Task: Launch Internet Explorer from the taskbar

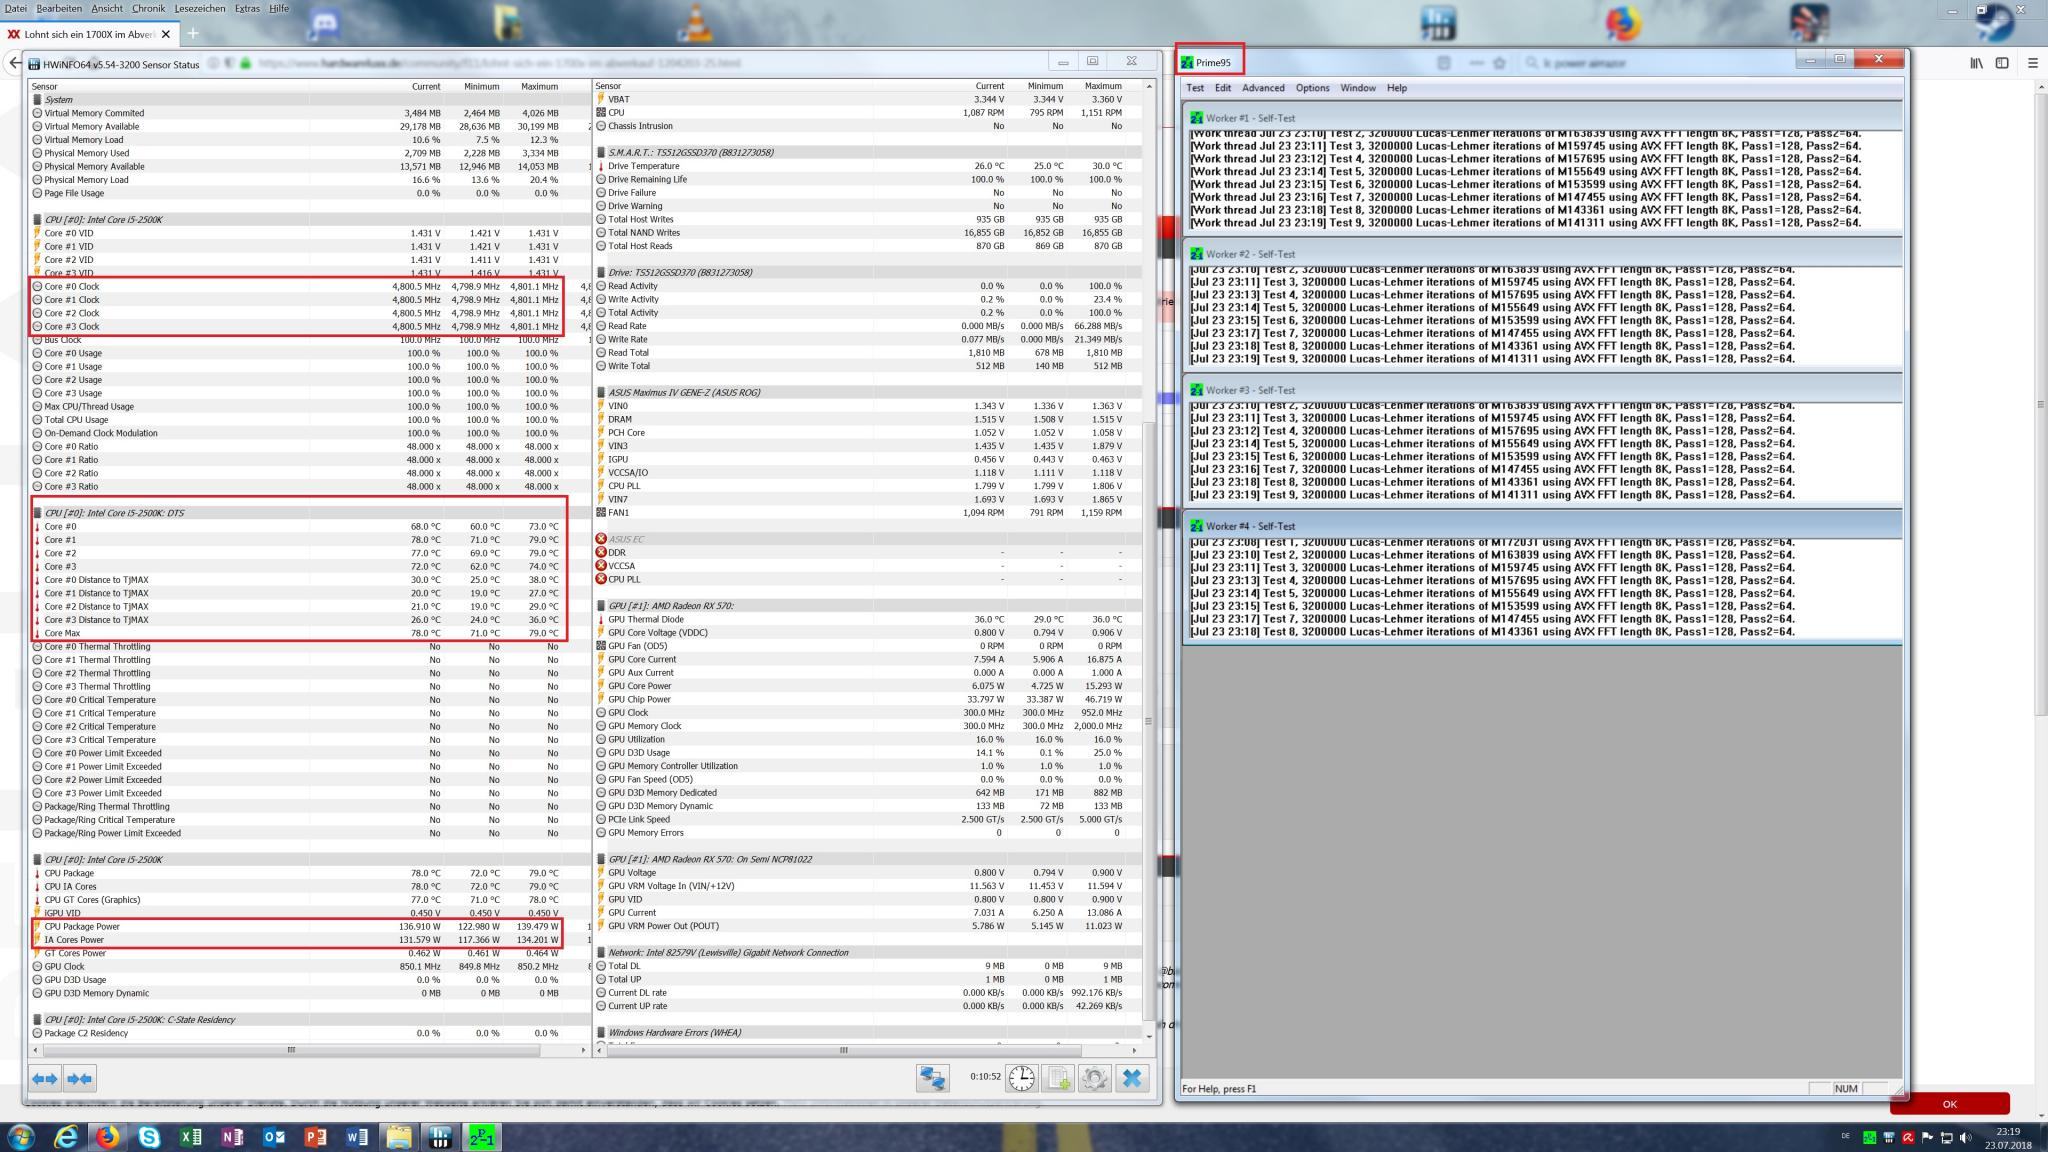Action: click(66, 1137)
